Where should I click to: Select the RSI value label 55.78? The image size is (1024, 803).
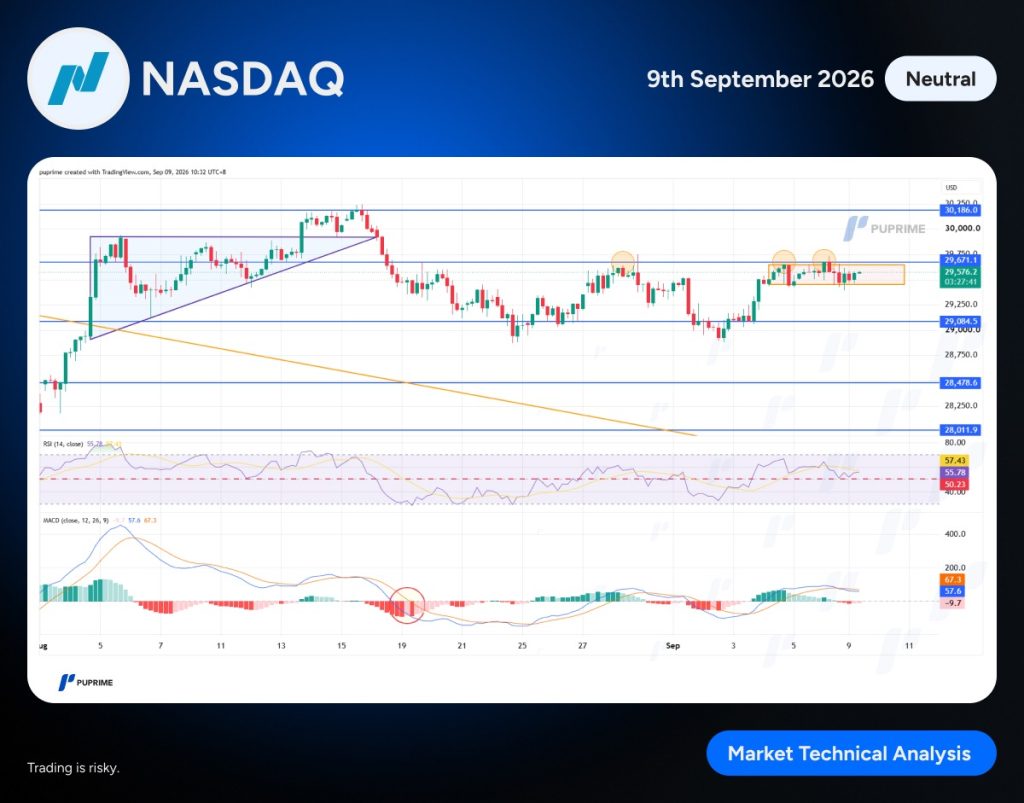(955, 472)
